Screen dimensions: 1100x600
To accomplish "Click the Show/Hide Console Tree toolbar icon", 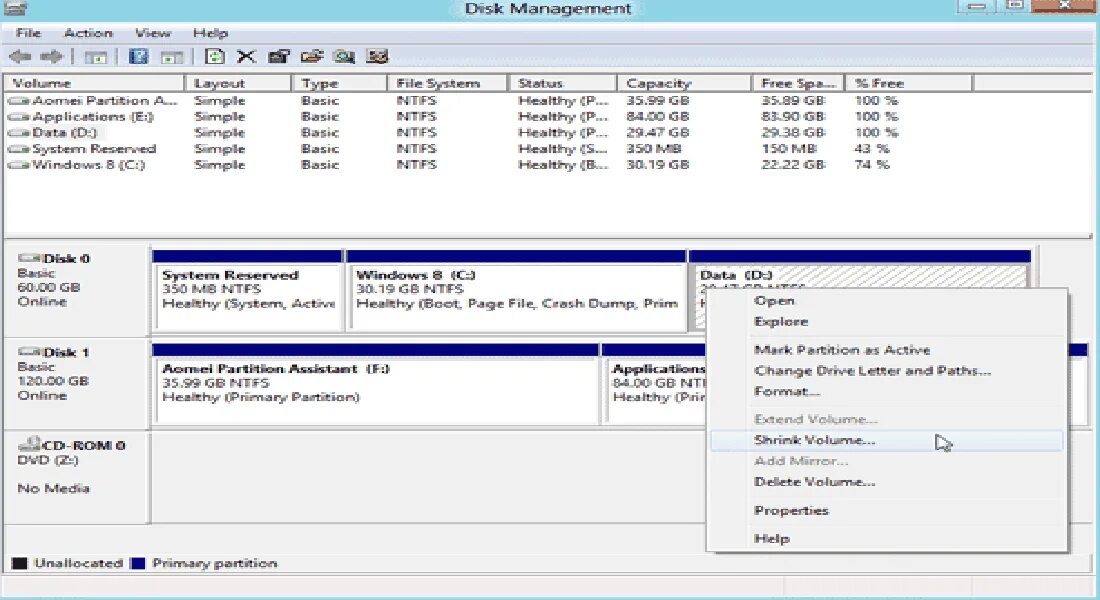I will pos(95,57).
